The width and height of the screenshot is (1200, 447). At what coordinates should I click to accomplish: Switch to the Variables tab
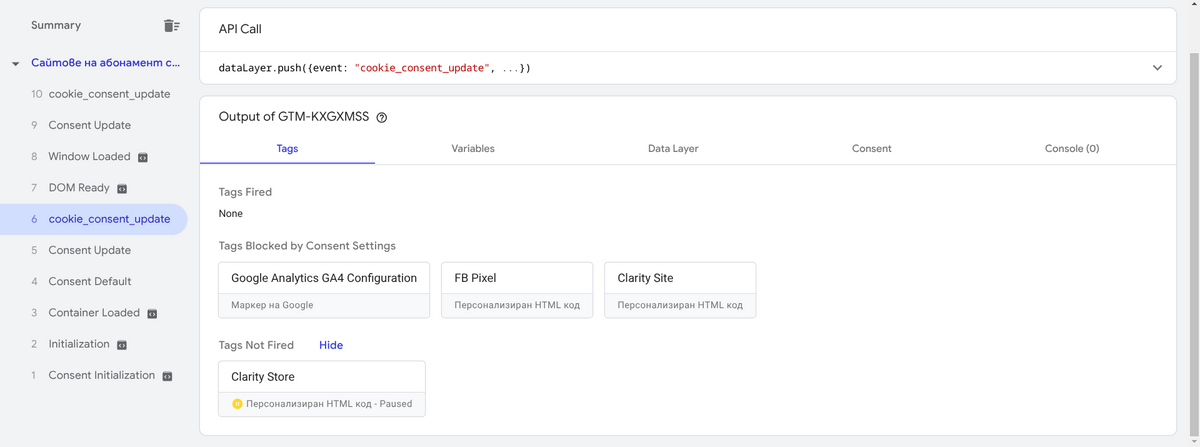[x=473, y=148]
